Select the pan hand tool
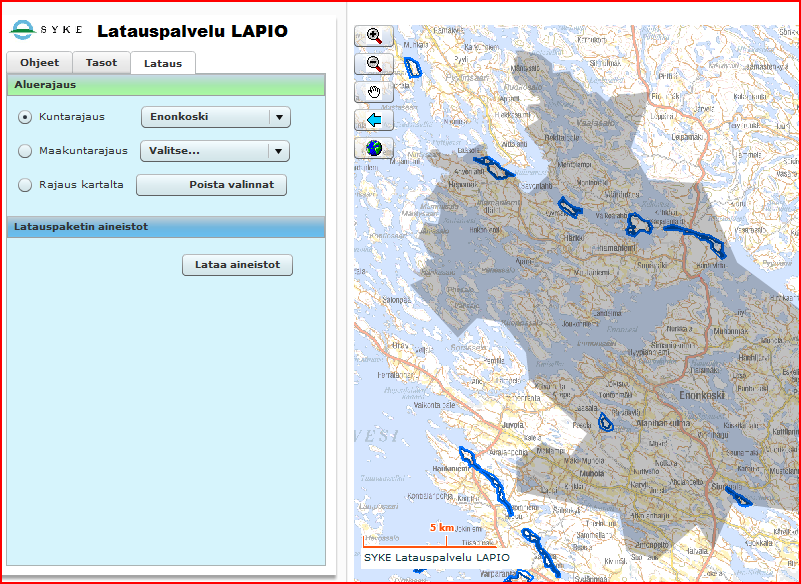 click(x=374, y=92)
